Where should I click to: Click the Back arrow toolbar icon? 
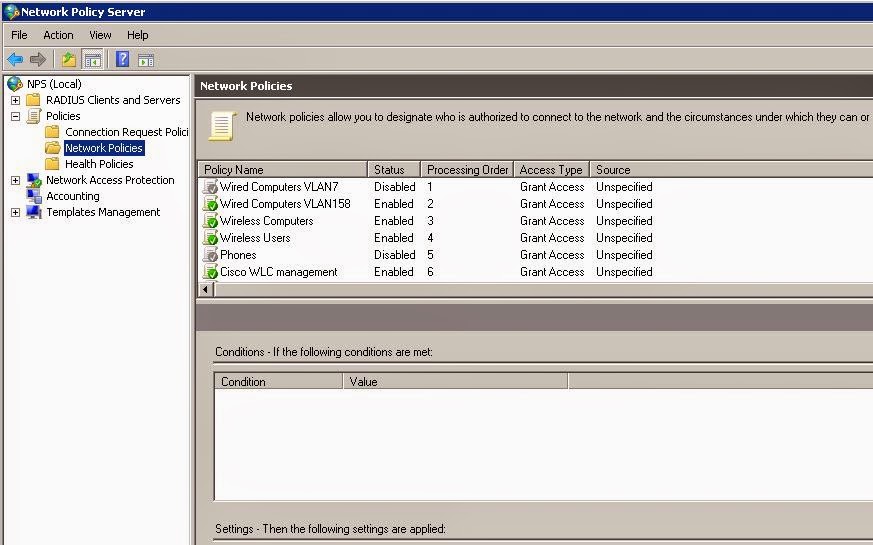pyautogui.click(x=15, y=59)
